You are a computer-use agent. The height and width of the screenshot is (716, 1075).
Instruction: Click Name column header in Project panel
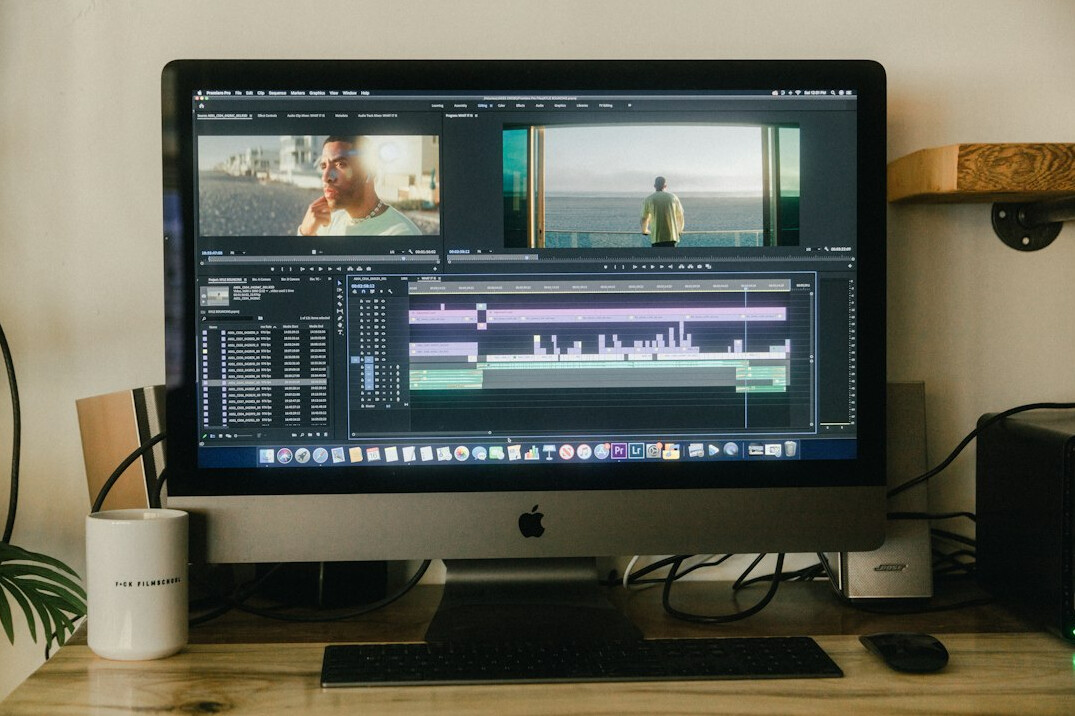(213, 327)
